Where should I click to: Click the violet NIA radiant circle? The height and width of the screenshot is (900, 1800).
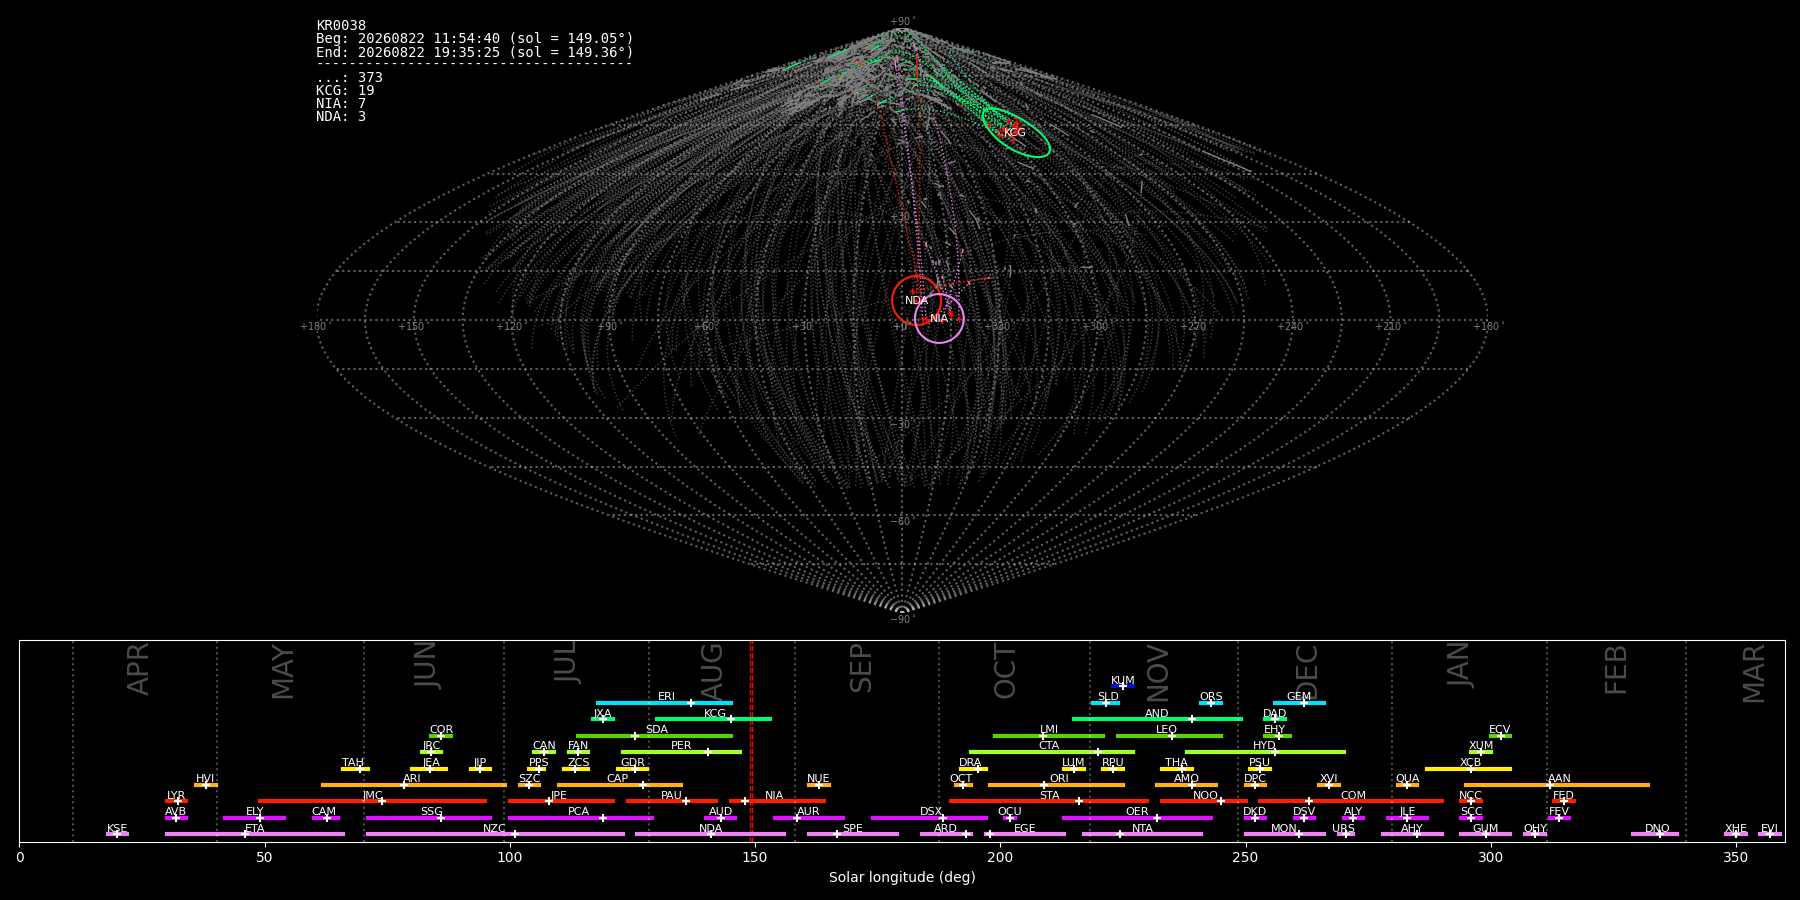pyautogui.click(x=939, y=318)
